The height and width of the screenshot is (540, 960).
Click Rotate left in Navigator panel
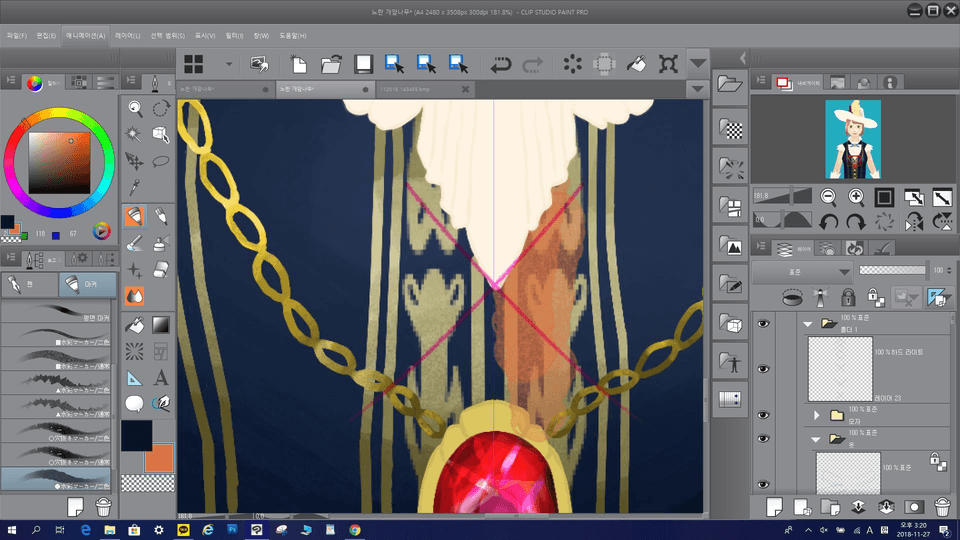828,221
